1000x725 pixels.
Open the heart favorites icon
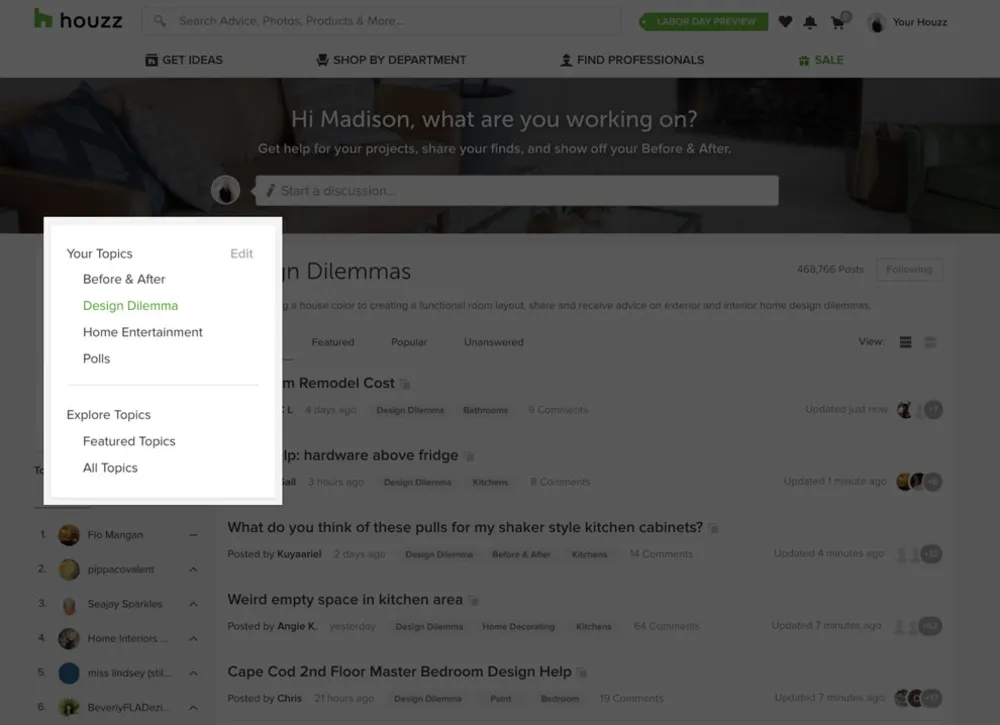click(785, 22)
